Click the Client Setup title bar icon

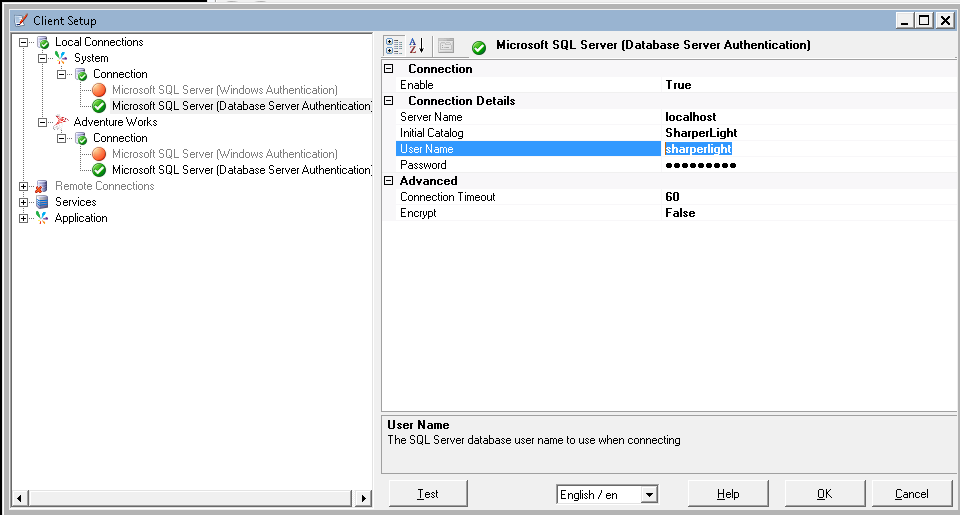pos(21,20)
